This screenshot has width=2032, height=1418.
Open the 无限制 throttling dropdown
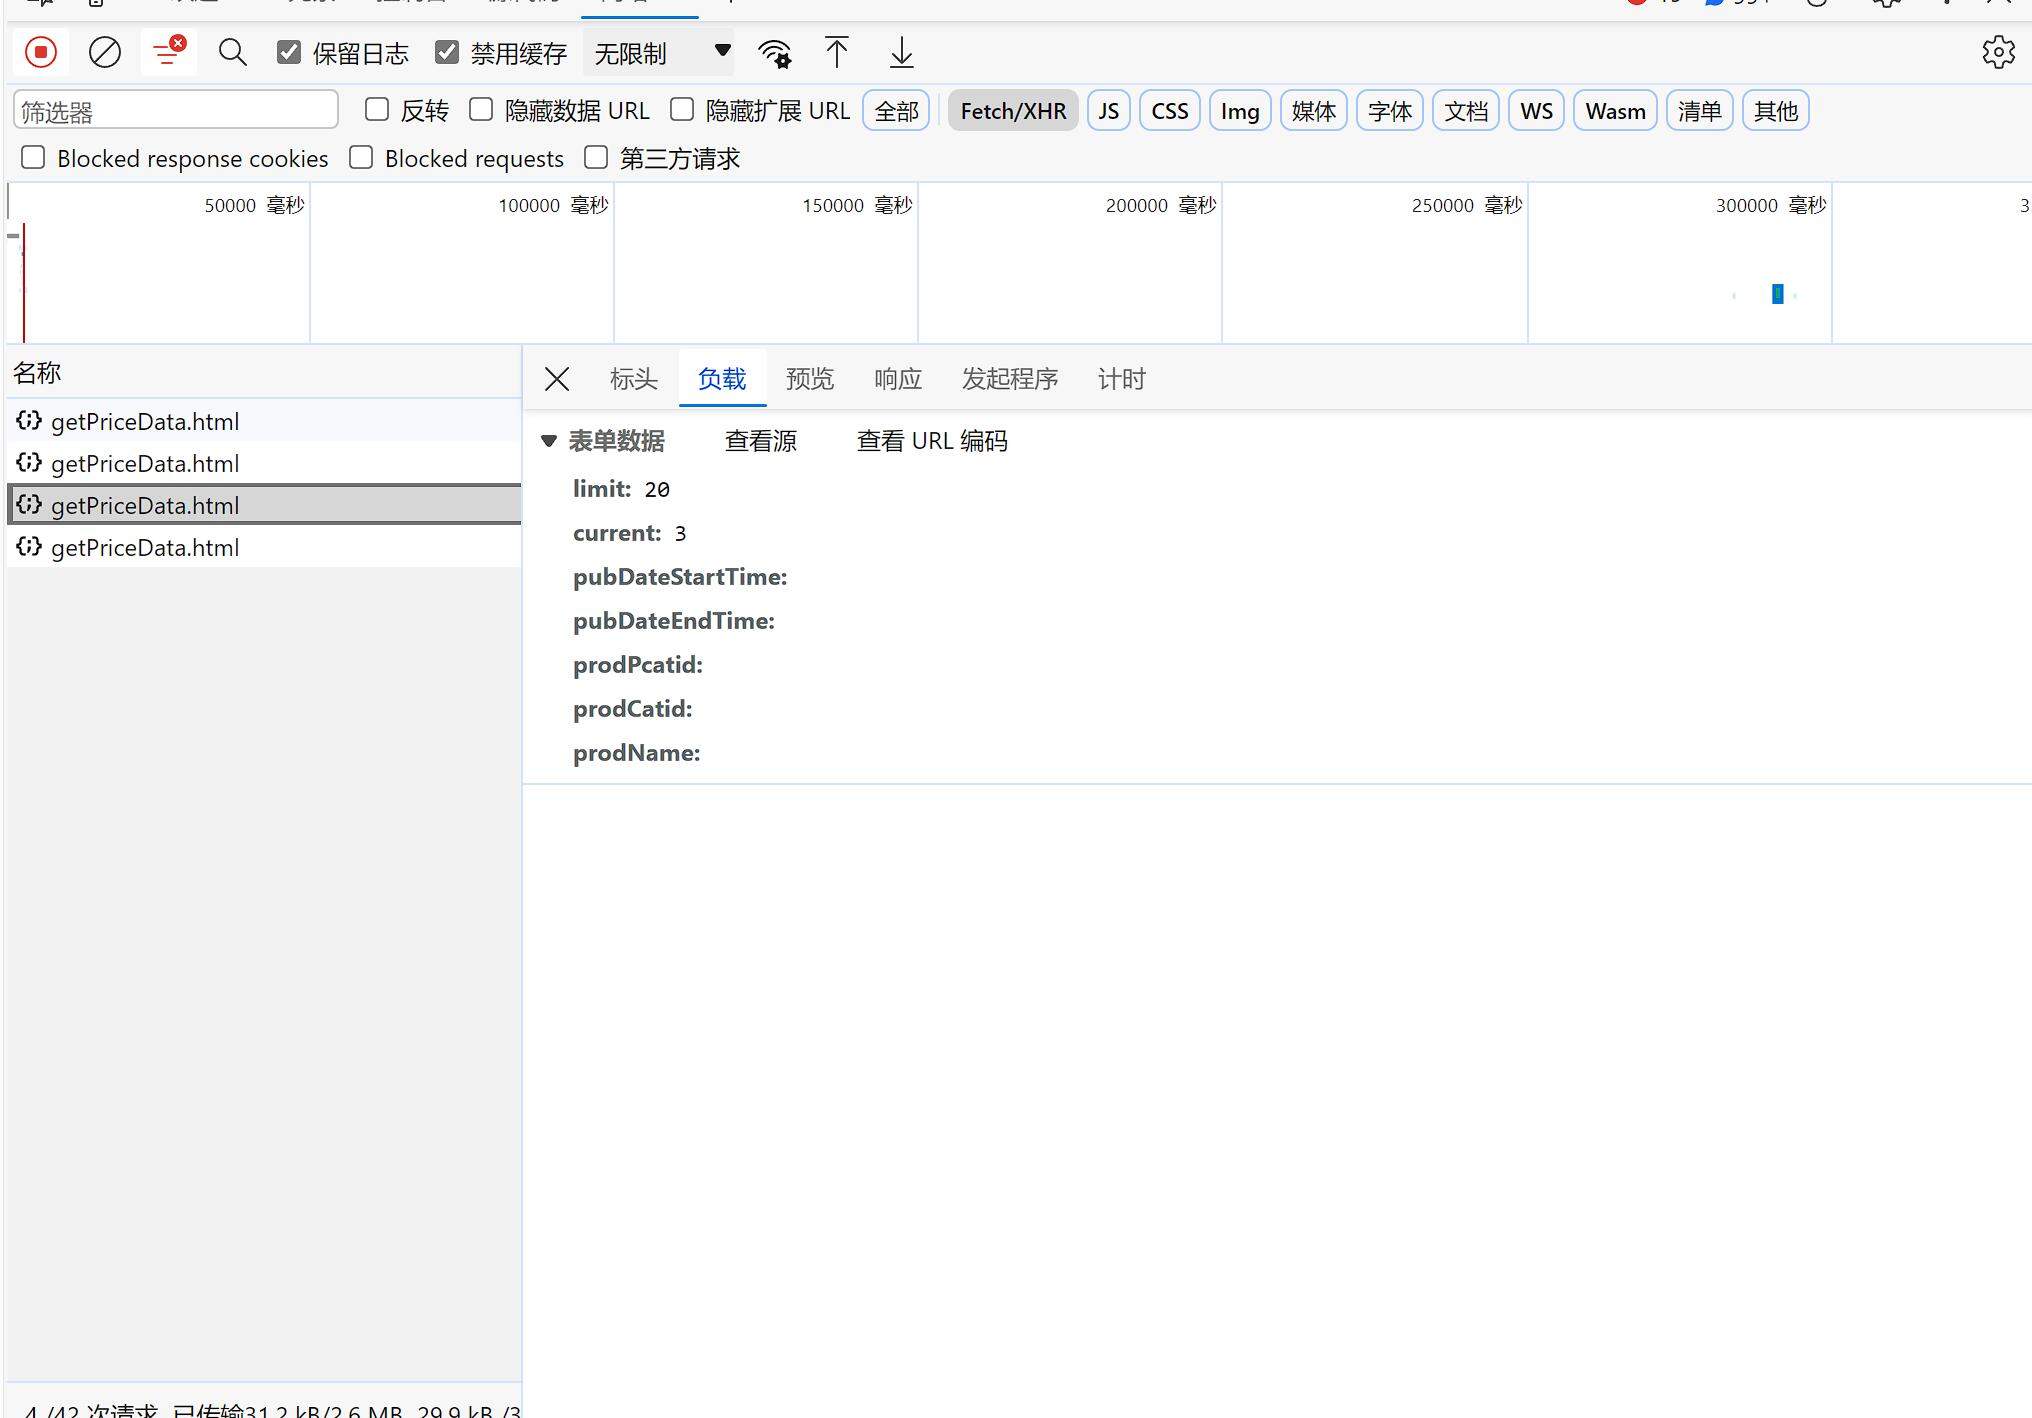(x=659, y=53)
